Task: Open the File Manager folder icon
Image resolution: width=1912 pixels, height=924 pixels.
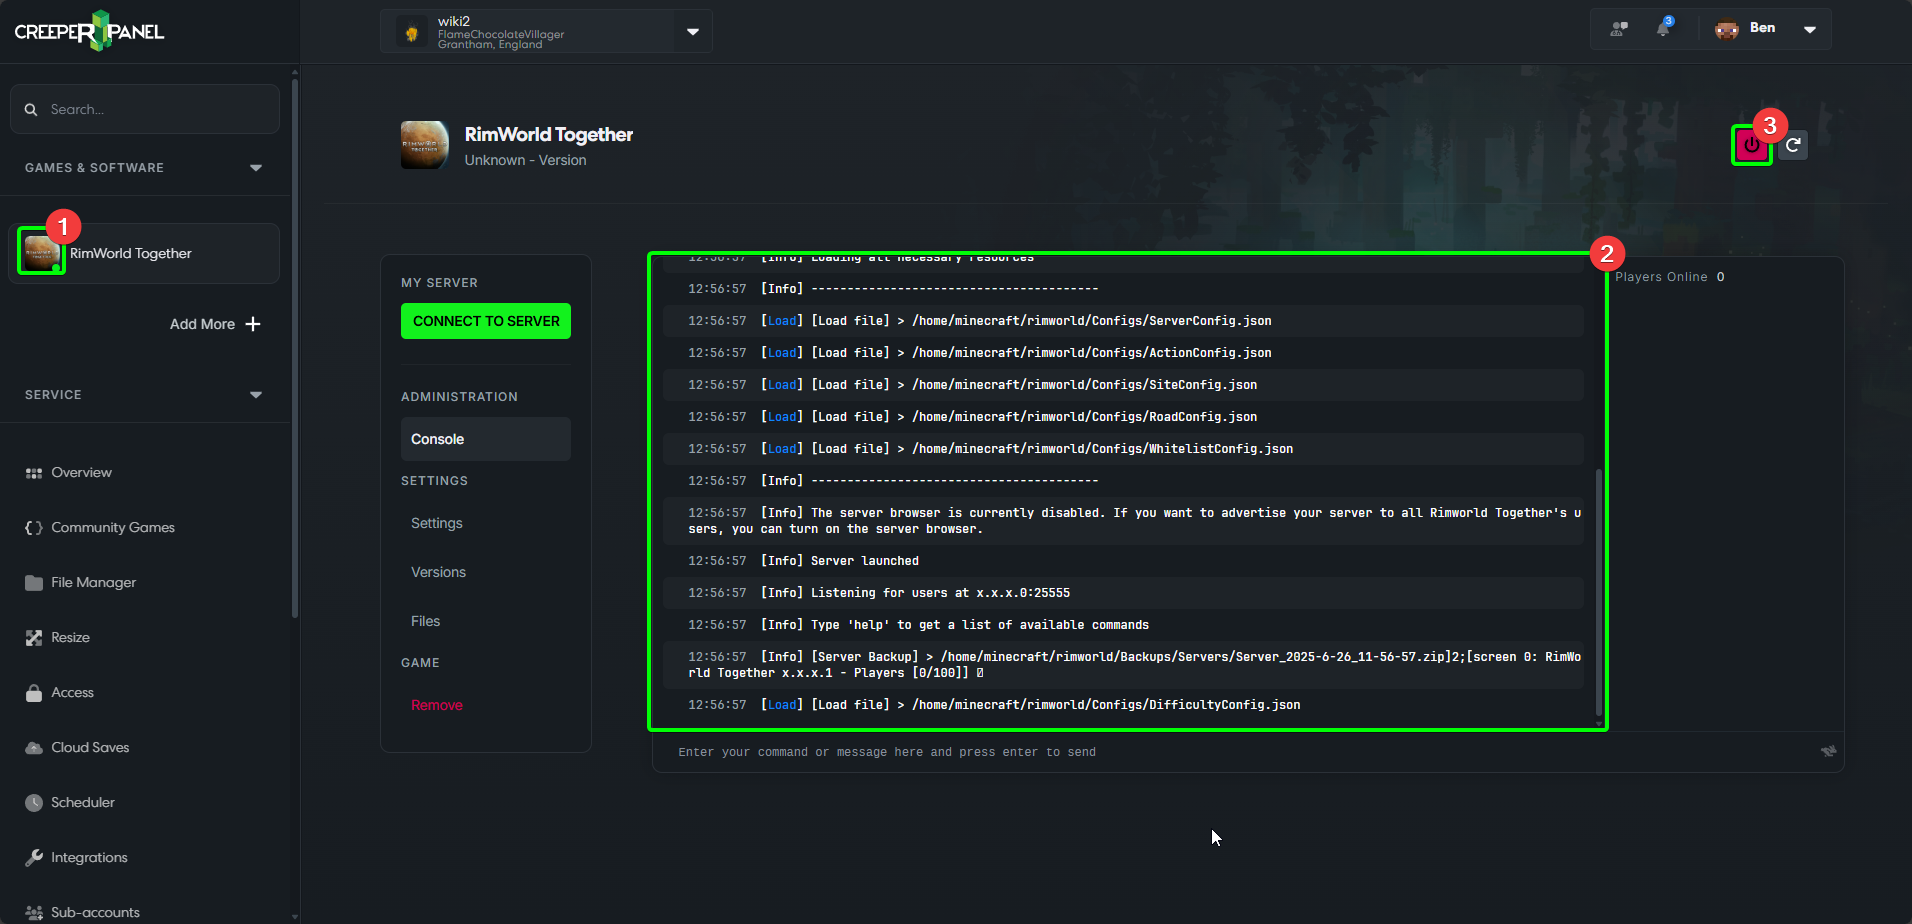Action: coord(34,583)
